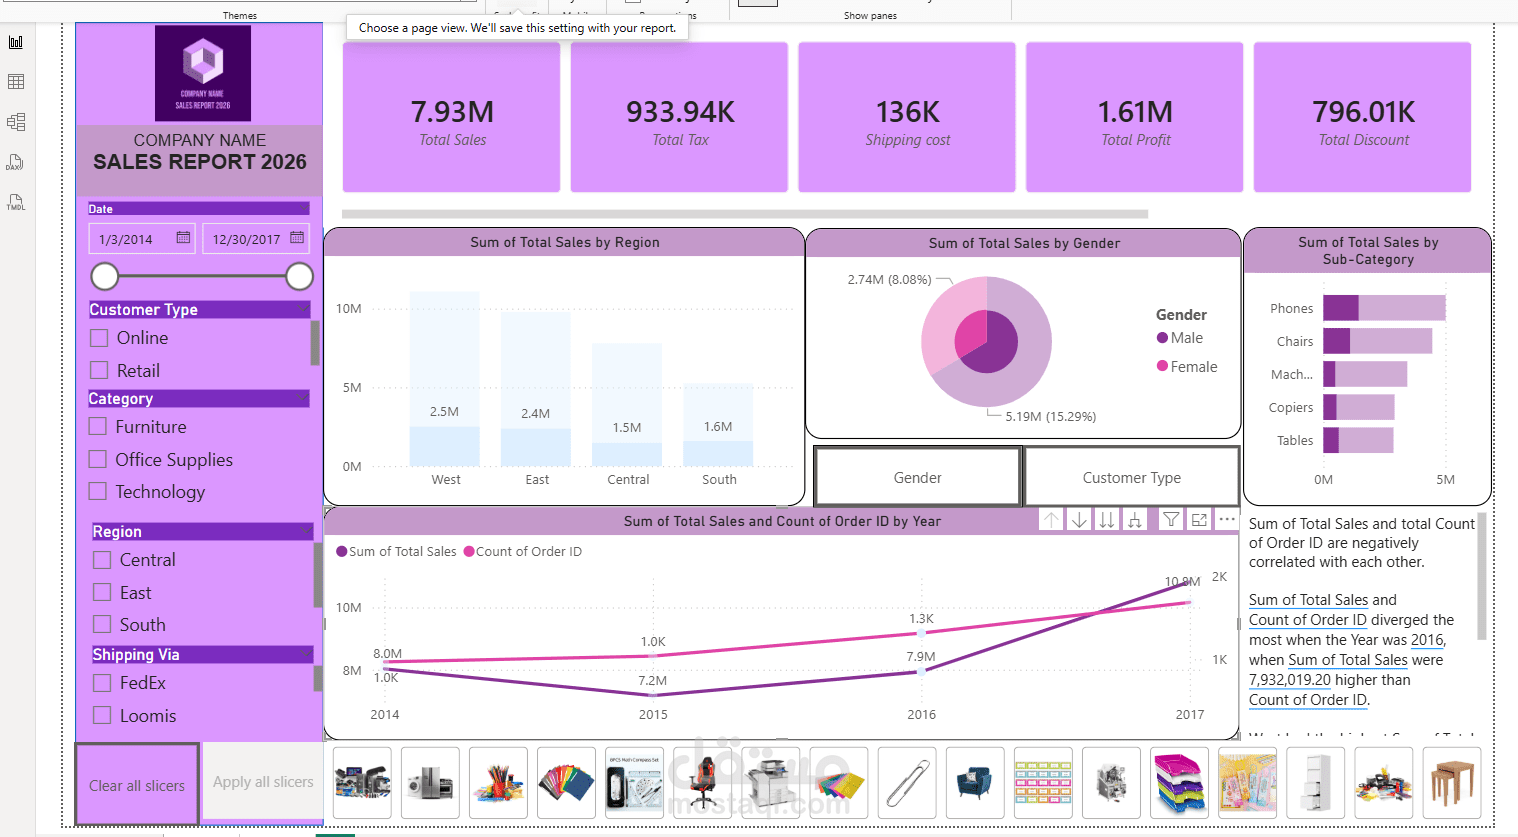
Task: Click the Female legend entry
Action: [x=1187, y=367]
